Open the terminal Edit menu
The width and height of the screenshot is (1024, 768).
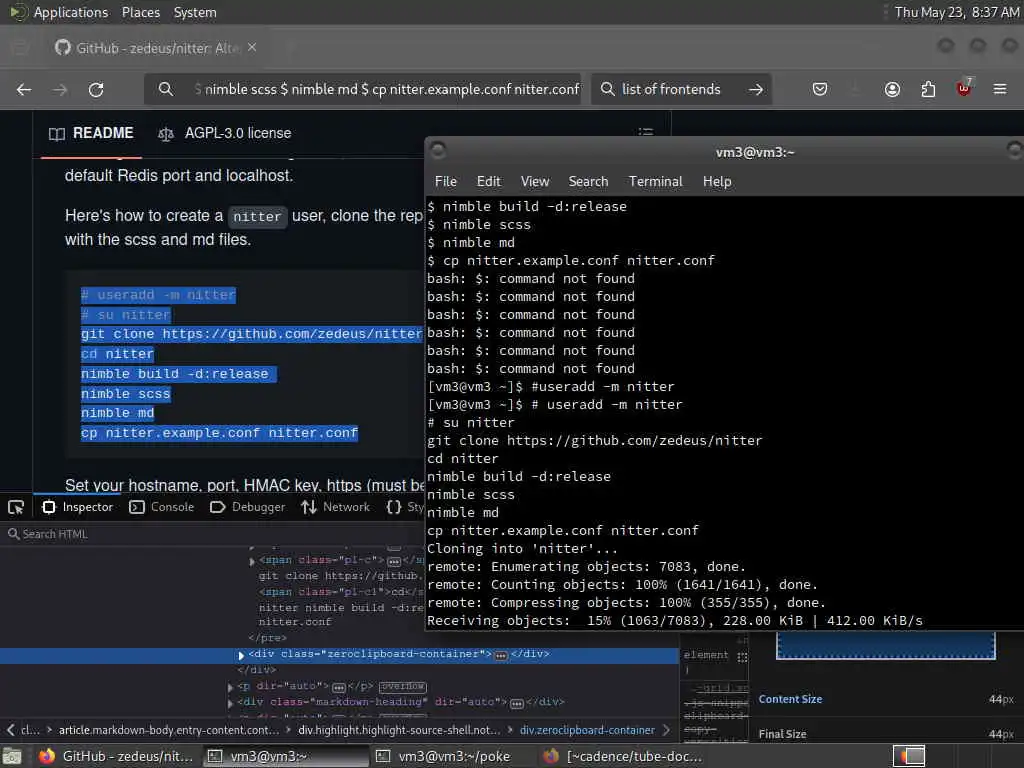(488, 182)
